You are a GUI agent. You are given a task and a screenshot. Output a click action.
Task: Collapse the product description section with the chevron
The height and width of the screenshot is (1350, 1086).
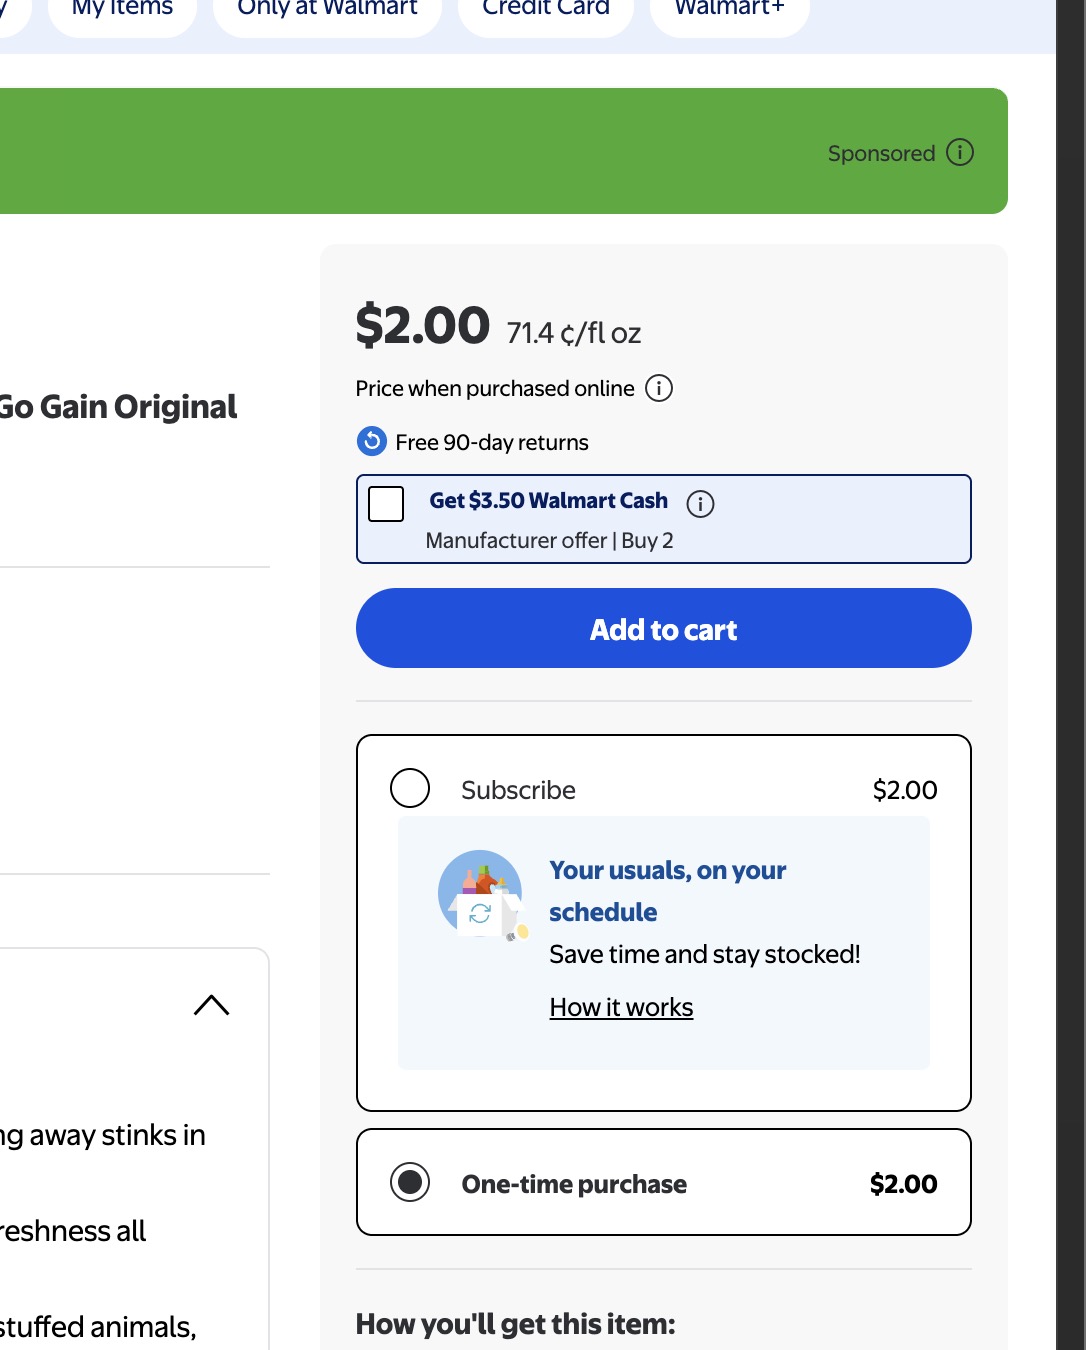point(211,1004)
